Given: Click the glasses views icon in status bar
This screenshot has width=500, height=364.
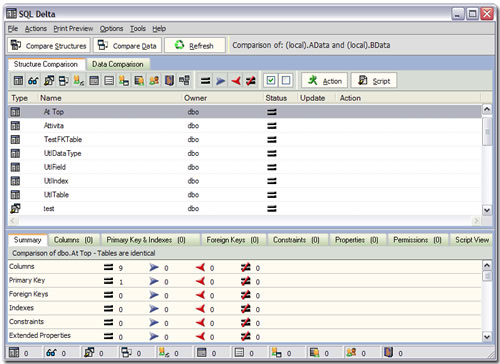Looking at the screenshot, I should (x=51, y=352).
